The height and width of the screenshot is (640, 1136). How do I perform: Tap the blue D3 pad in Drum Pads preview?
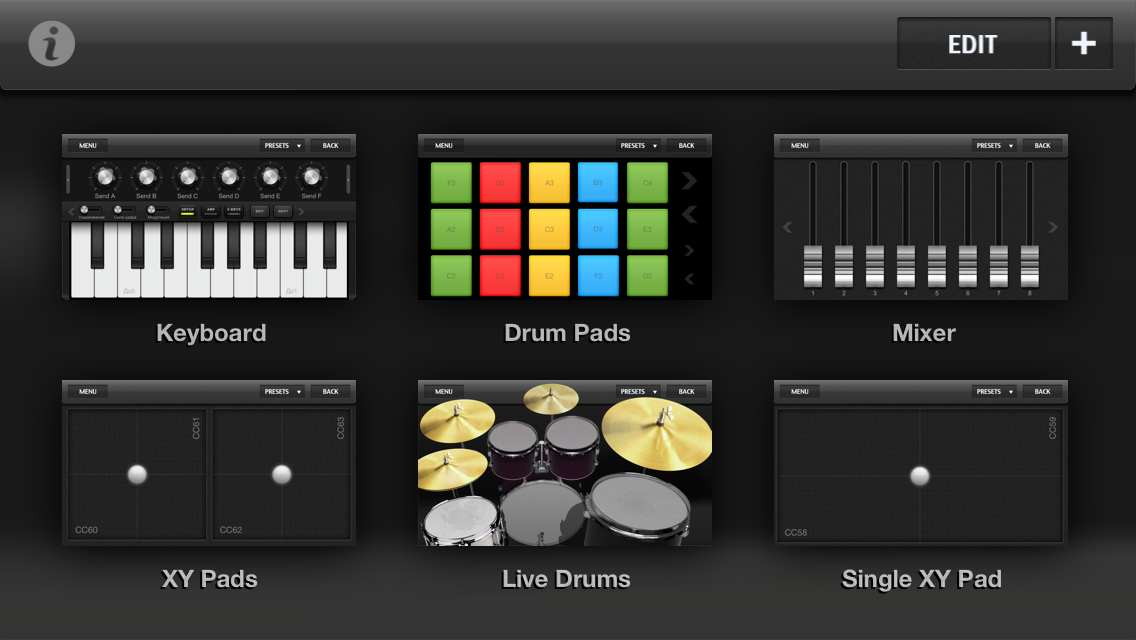tap(597, 228)
